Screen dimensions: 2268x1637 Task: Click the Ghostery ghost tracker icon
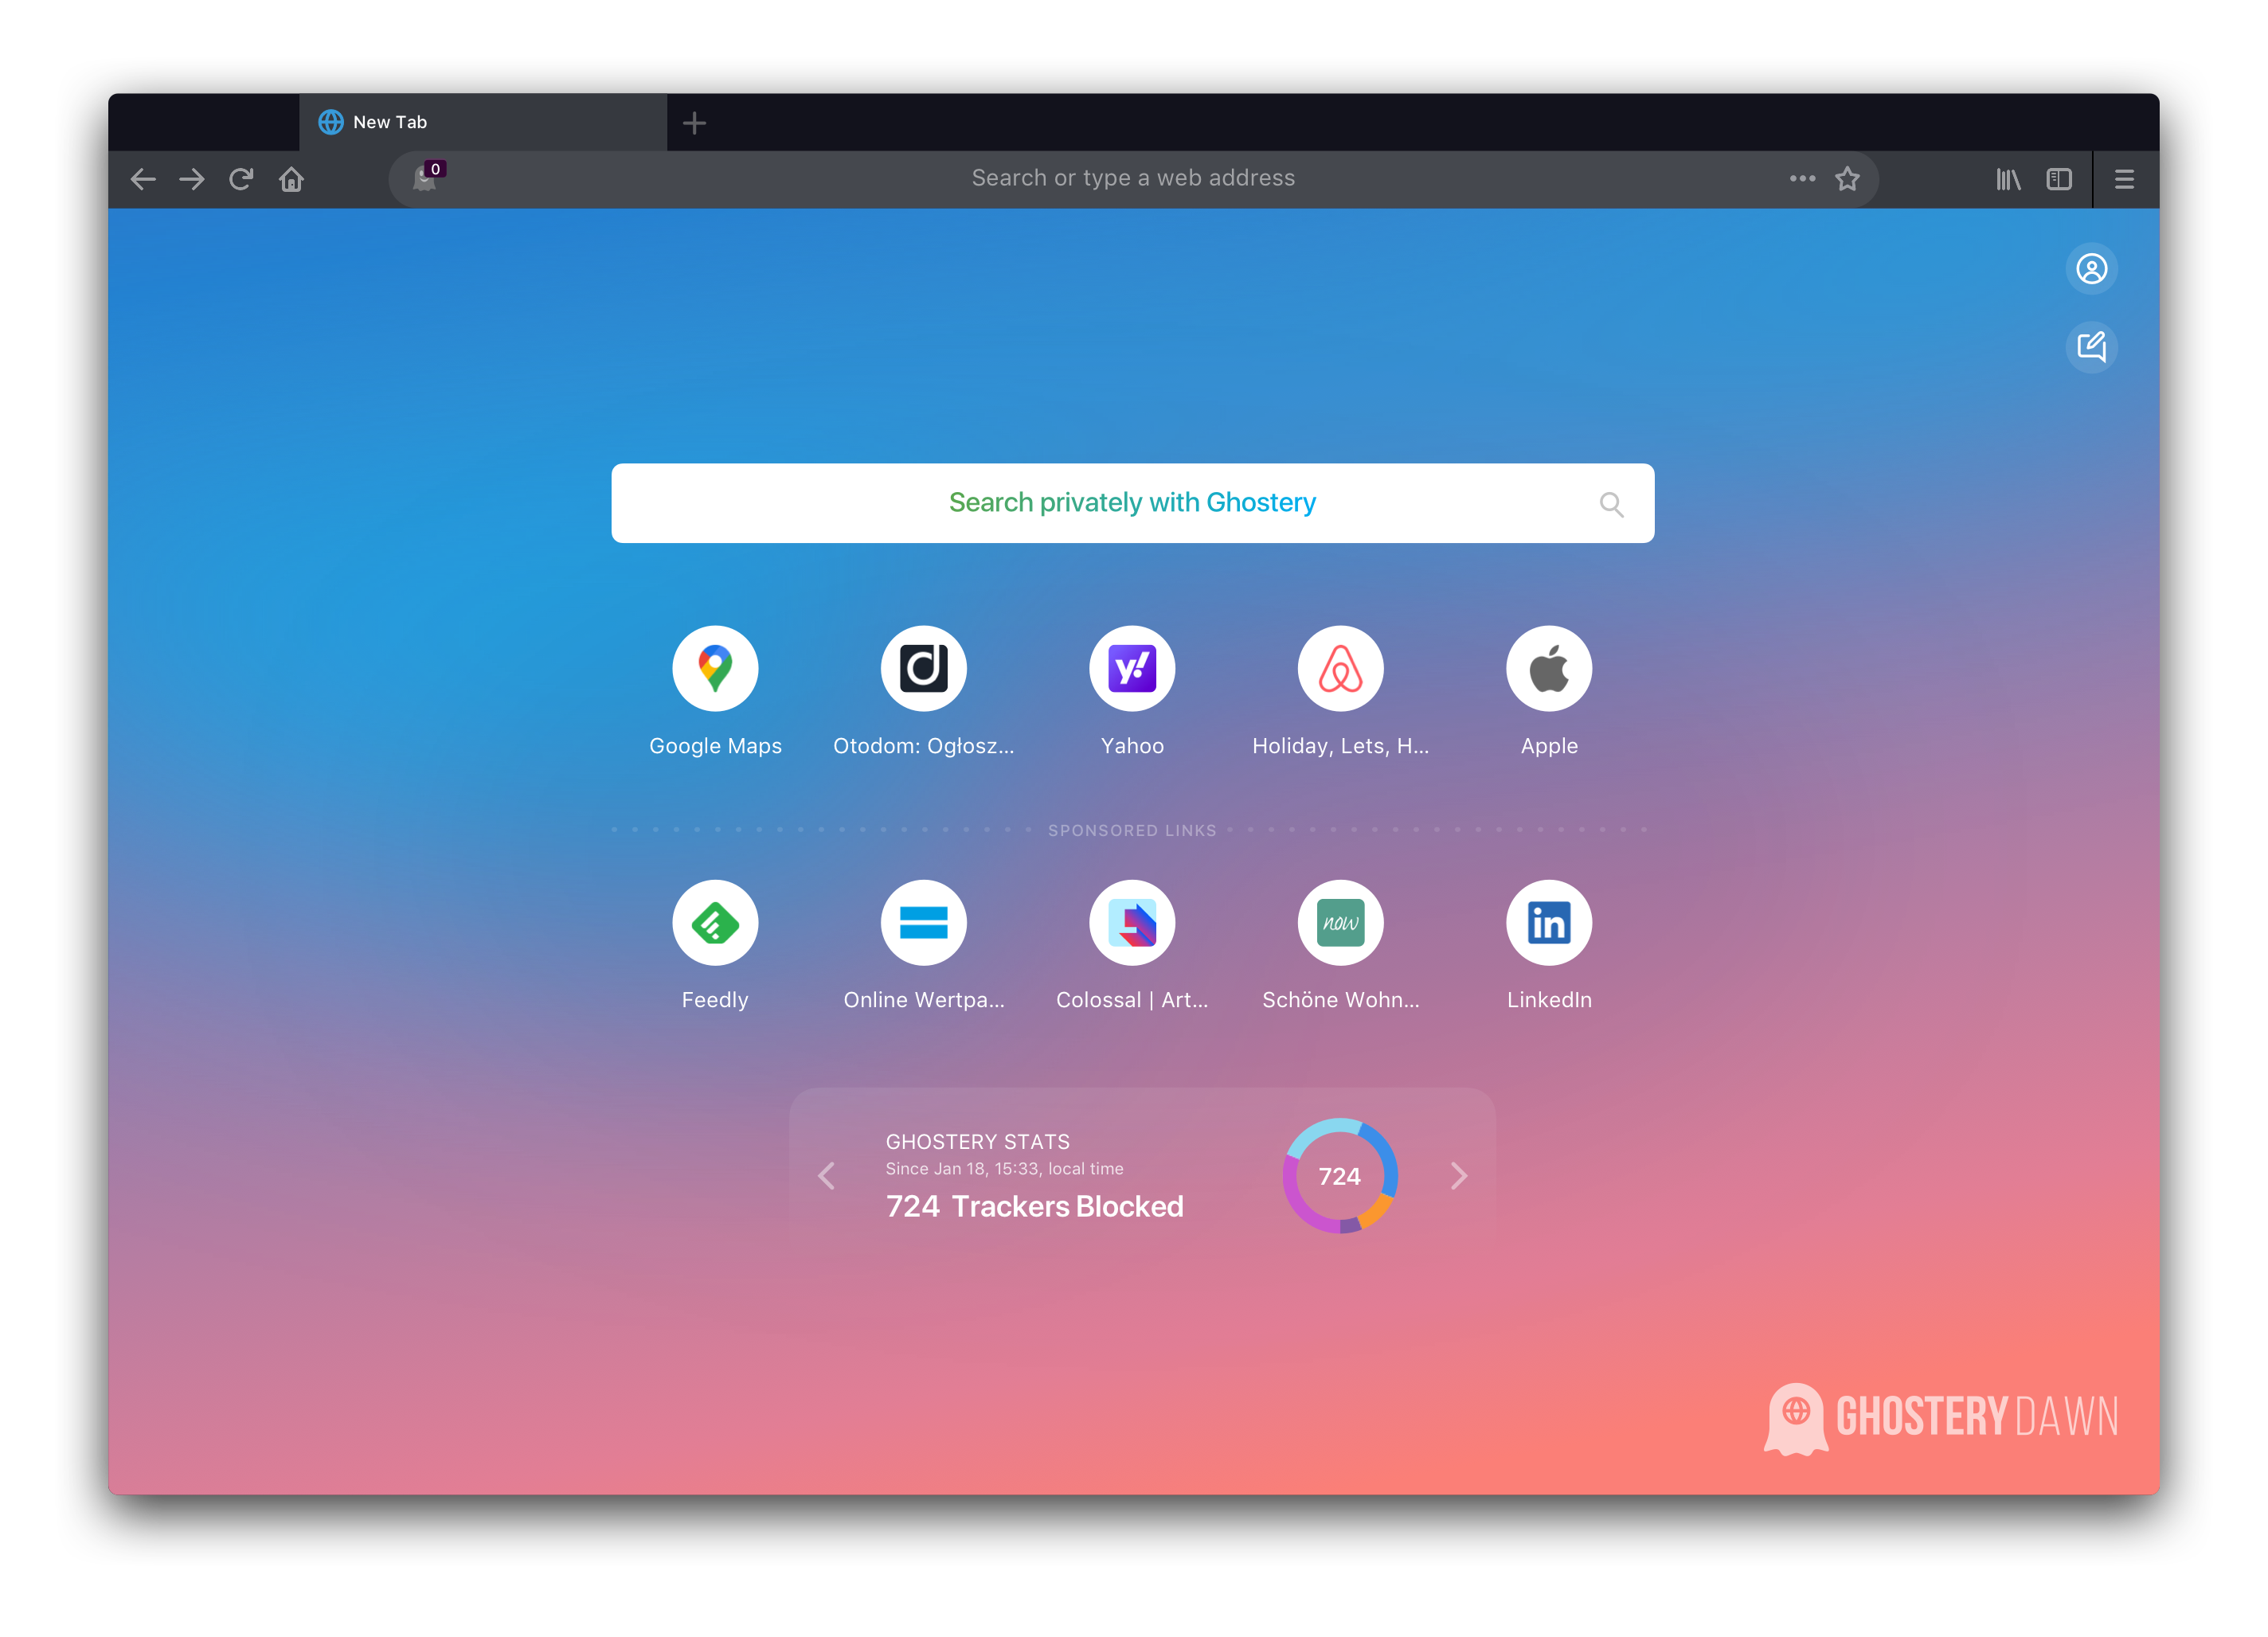(x=425, y=179)
